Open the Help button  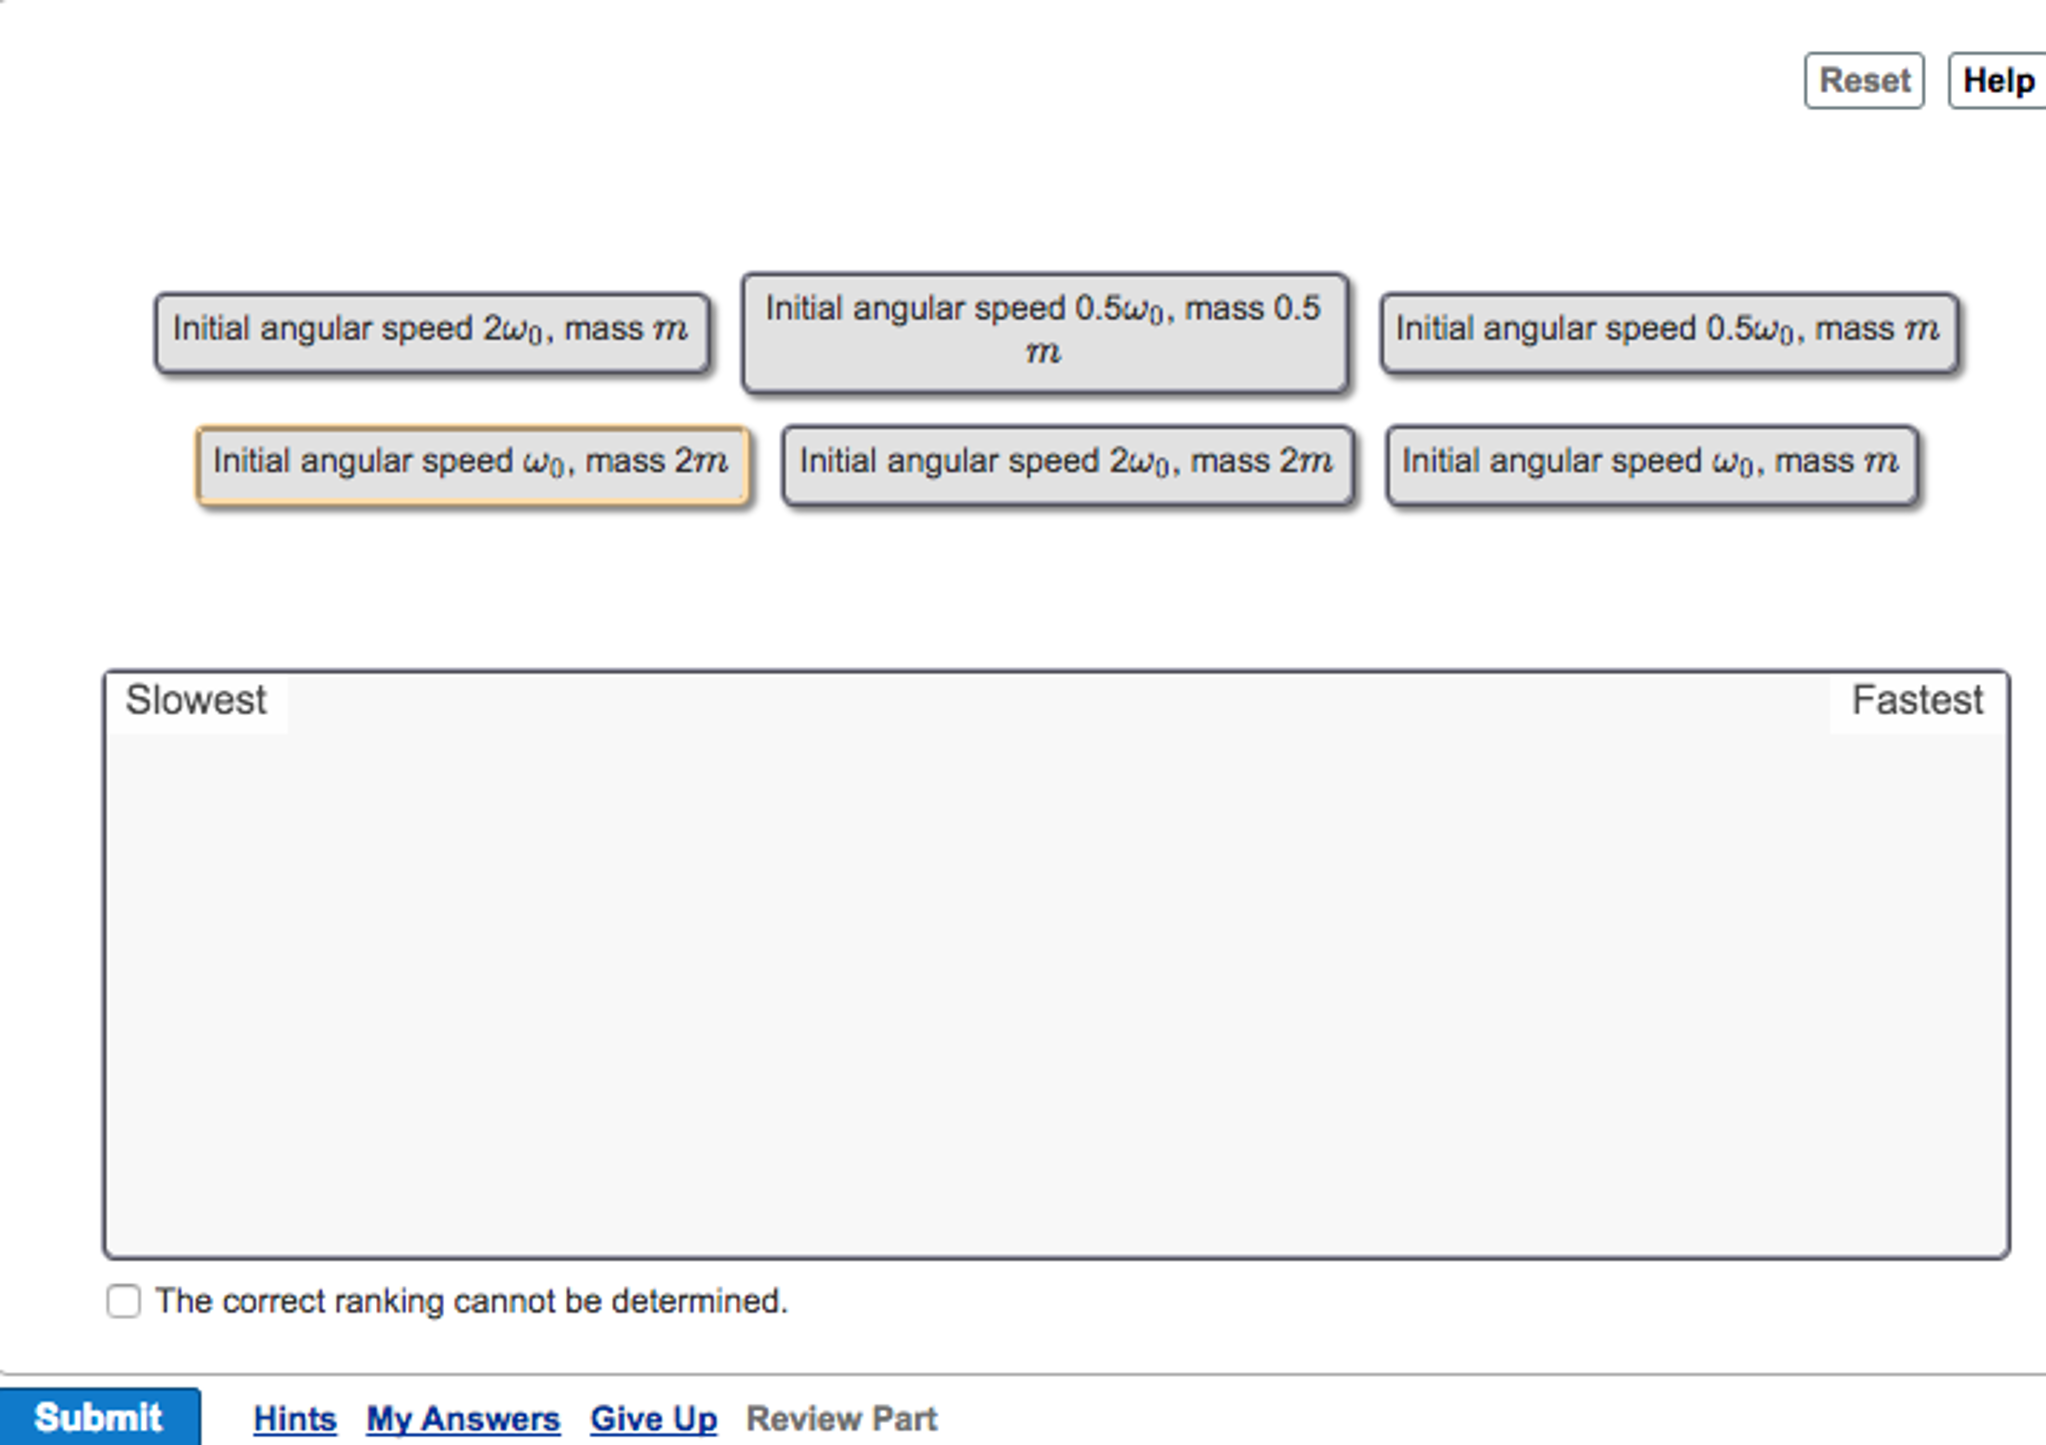click(1997, 81)
